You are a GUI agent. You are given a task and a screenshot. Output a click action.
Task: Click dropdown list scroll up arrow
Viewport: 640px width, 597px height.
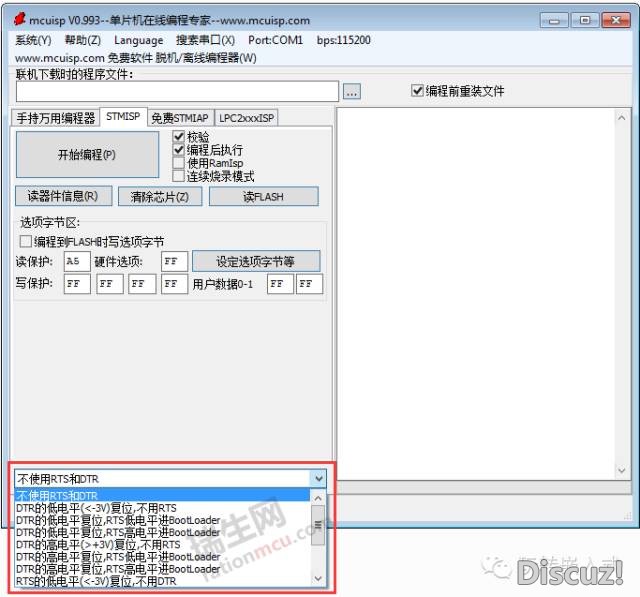pos(318,498)
